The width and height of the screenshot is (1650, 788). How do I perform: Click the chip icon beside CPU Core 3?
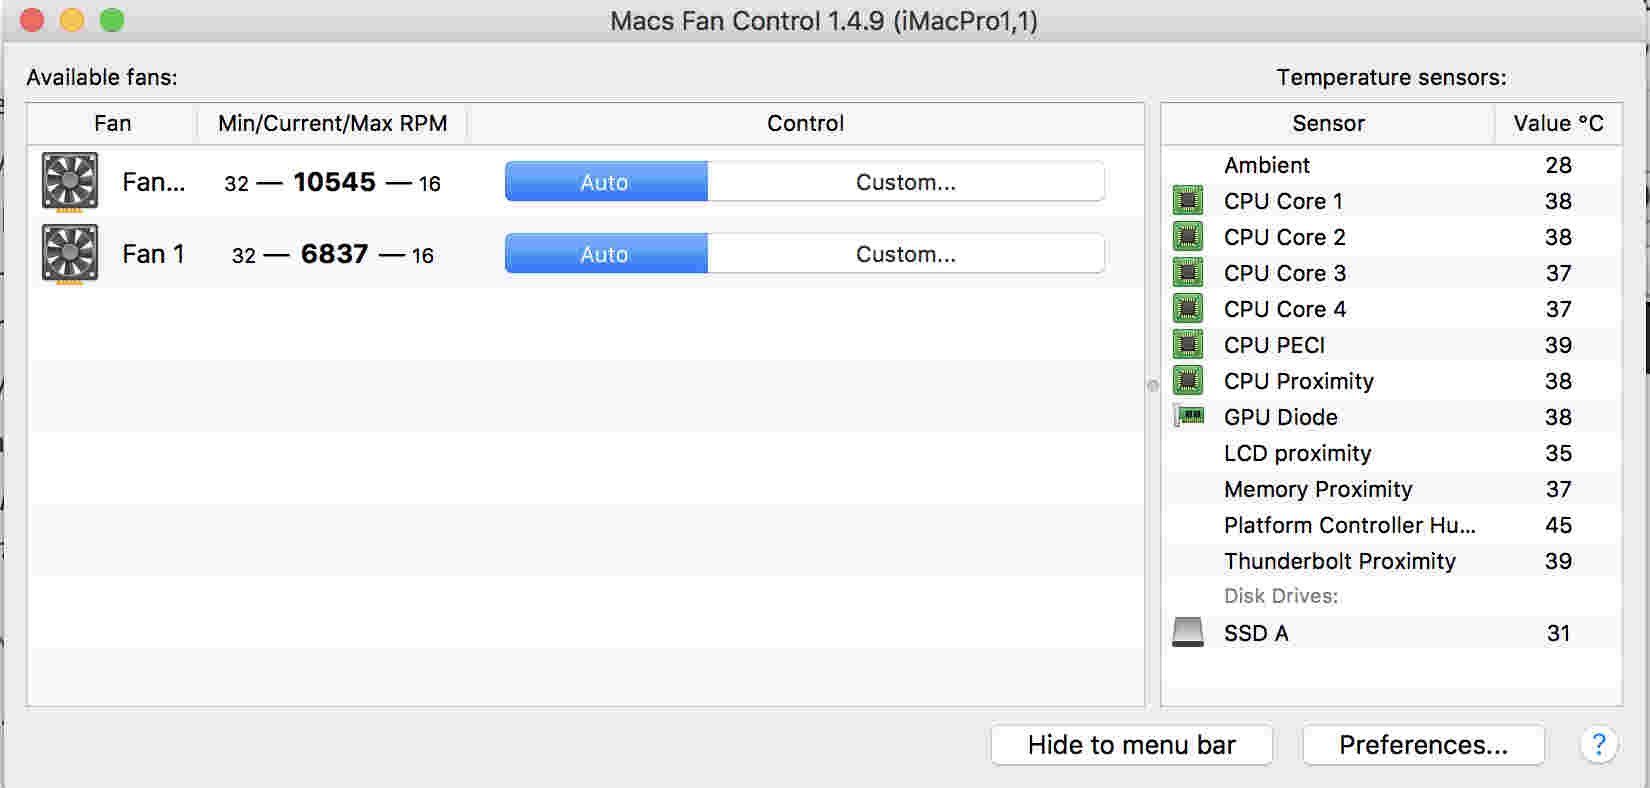click(1188, 273)
